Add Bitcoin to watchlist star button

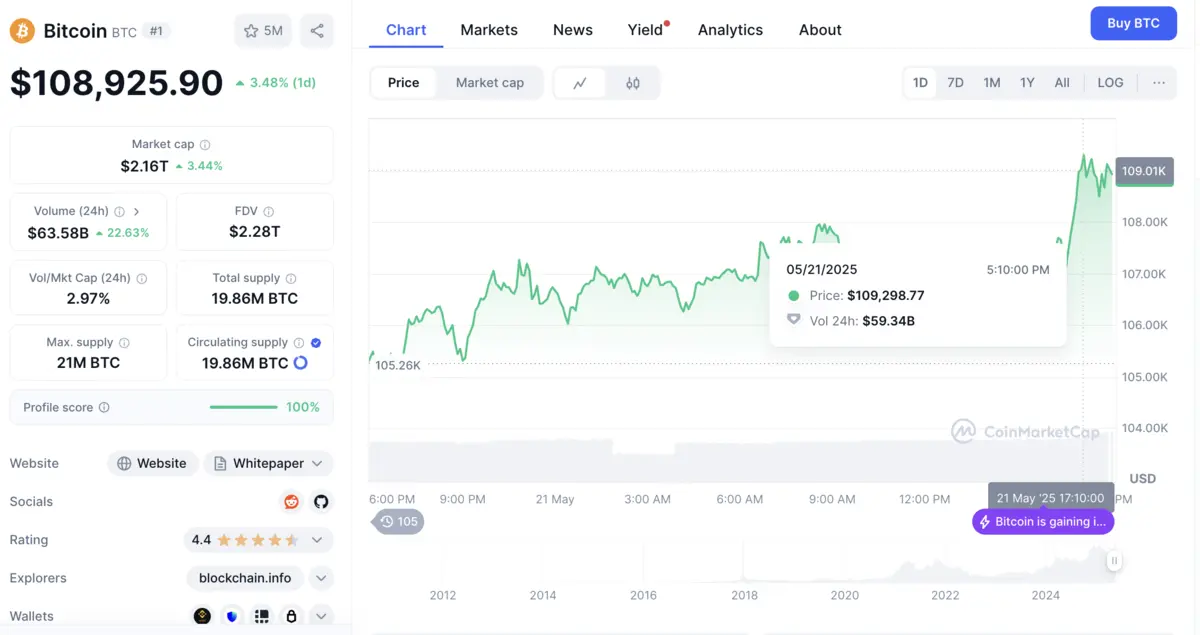pos(263,31)
